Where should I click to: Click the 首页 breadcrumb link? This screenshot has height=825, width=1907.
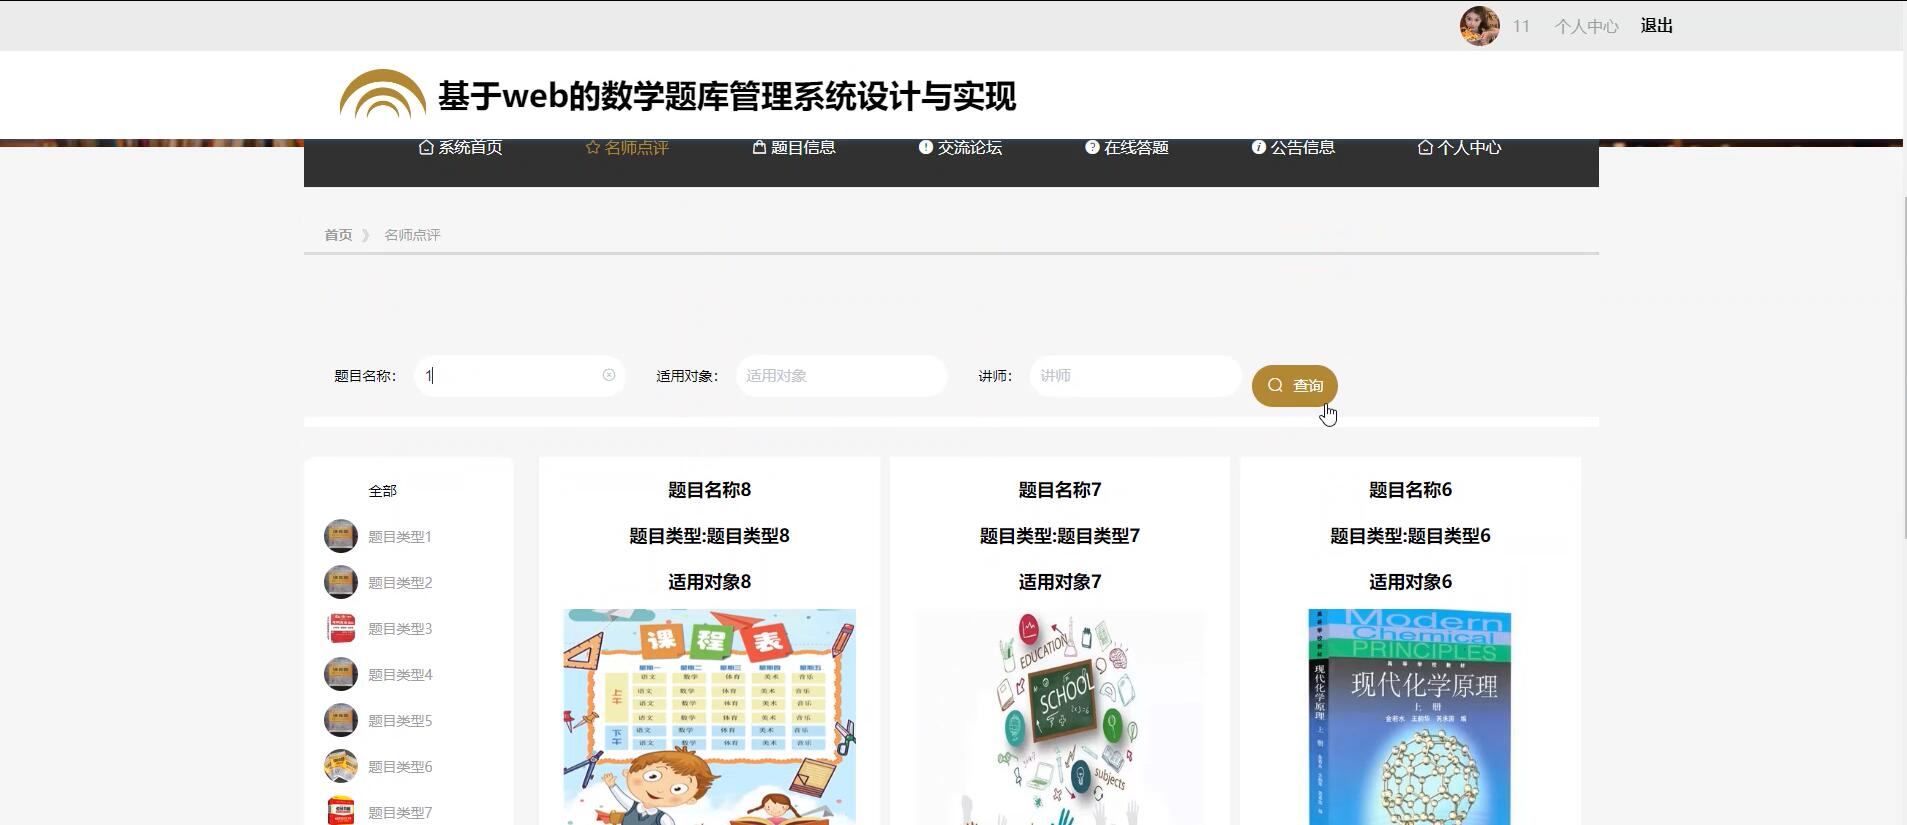click(338, 235)
